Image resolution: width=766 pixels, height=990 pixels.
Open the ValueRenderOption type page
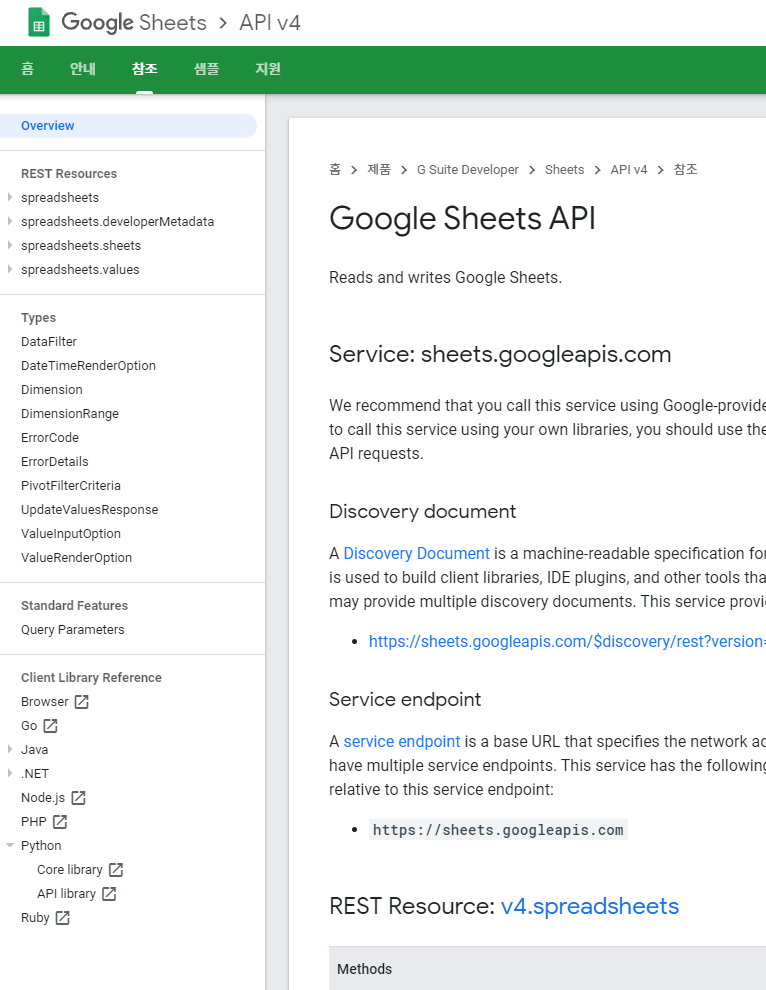tap(76, 558)
